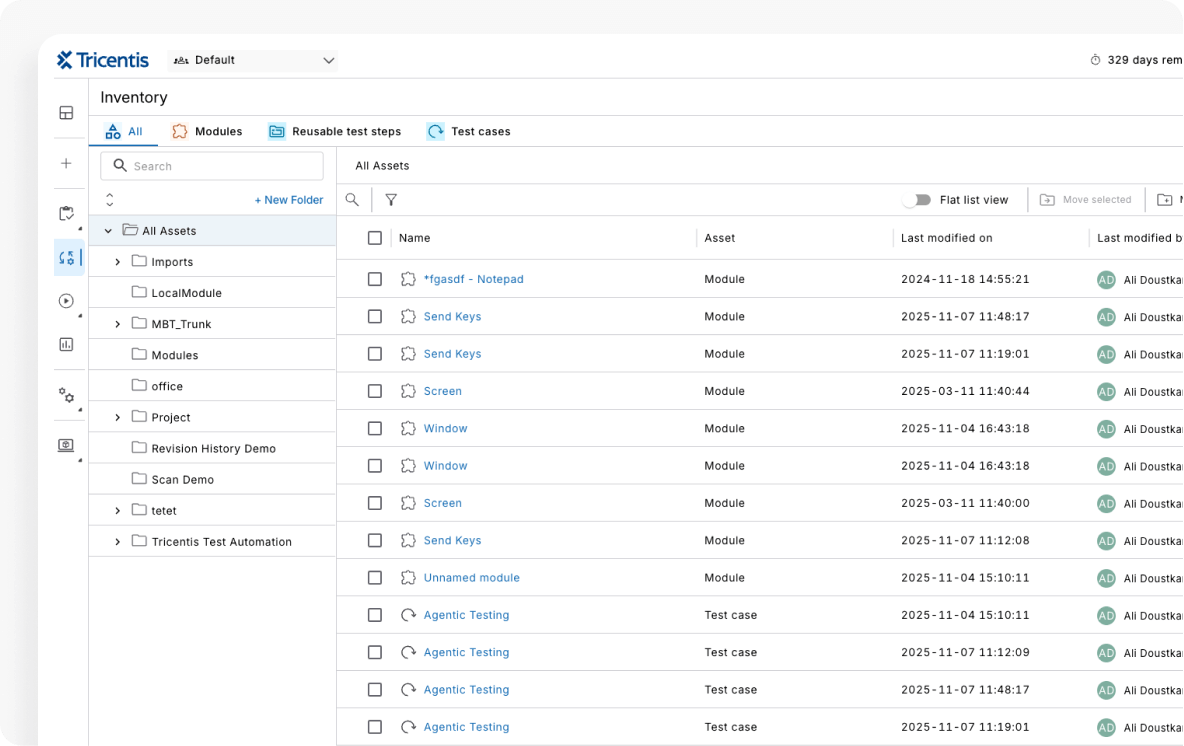Screen dimensions: 1184x746
Task: Open the play/run icon in sidebar
Action: pyautogui.click(x=66, y=301)
